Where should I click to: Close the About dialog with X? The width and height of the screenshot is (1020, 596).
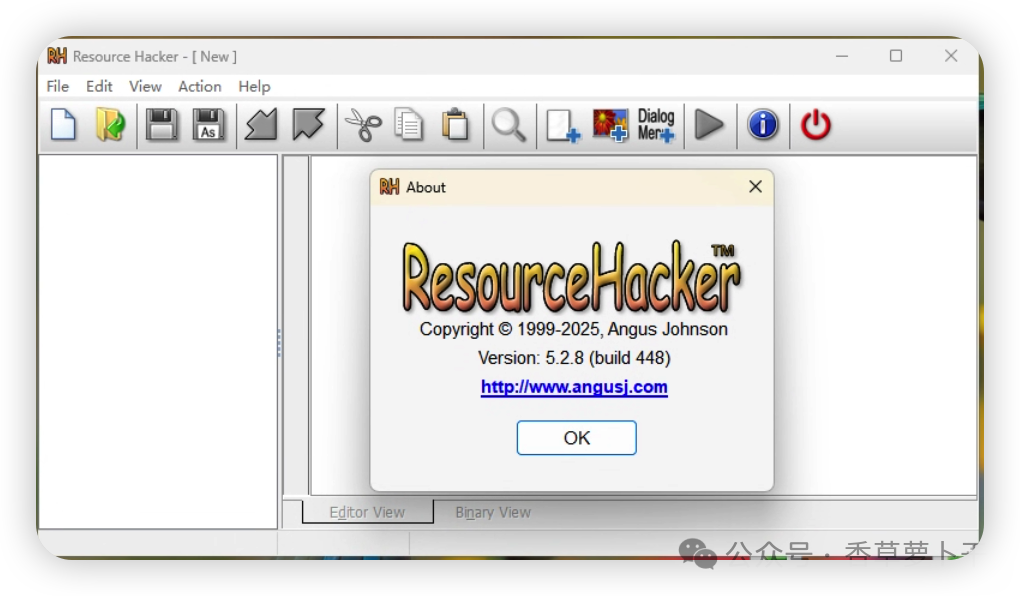pyautogui.click(x=755, y=187)
